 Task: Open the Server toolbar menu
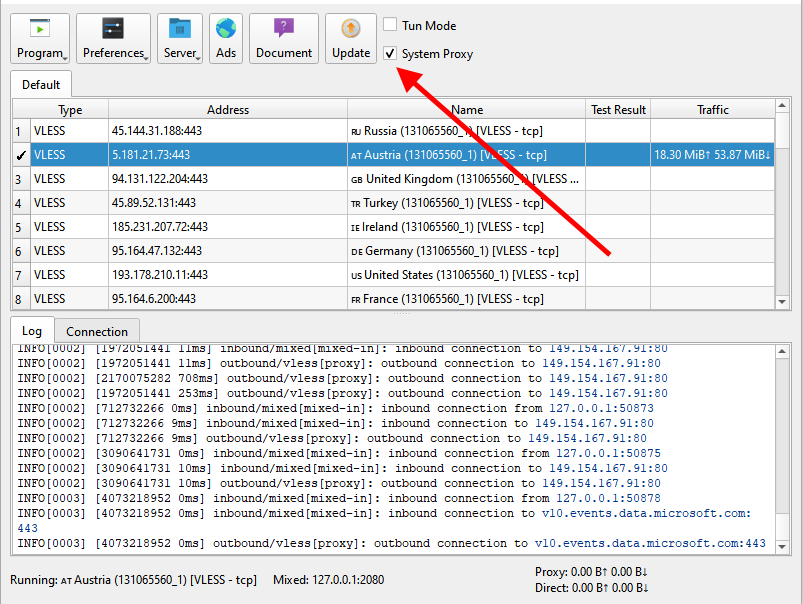pos(180,38)
